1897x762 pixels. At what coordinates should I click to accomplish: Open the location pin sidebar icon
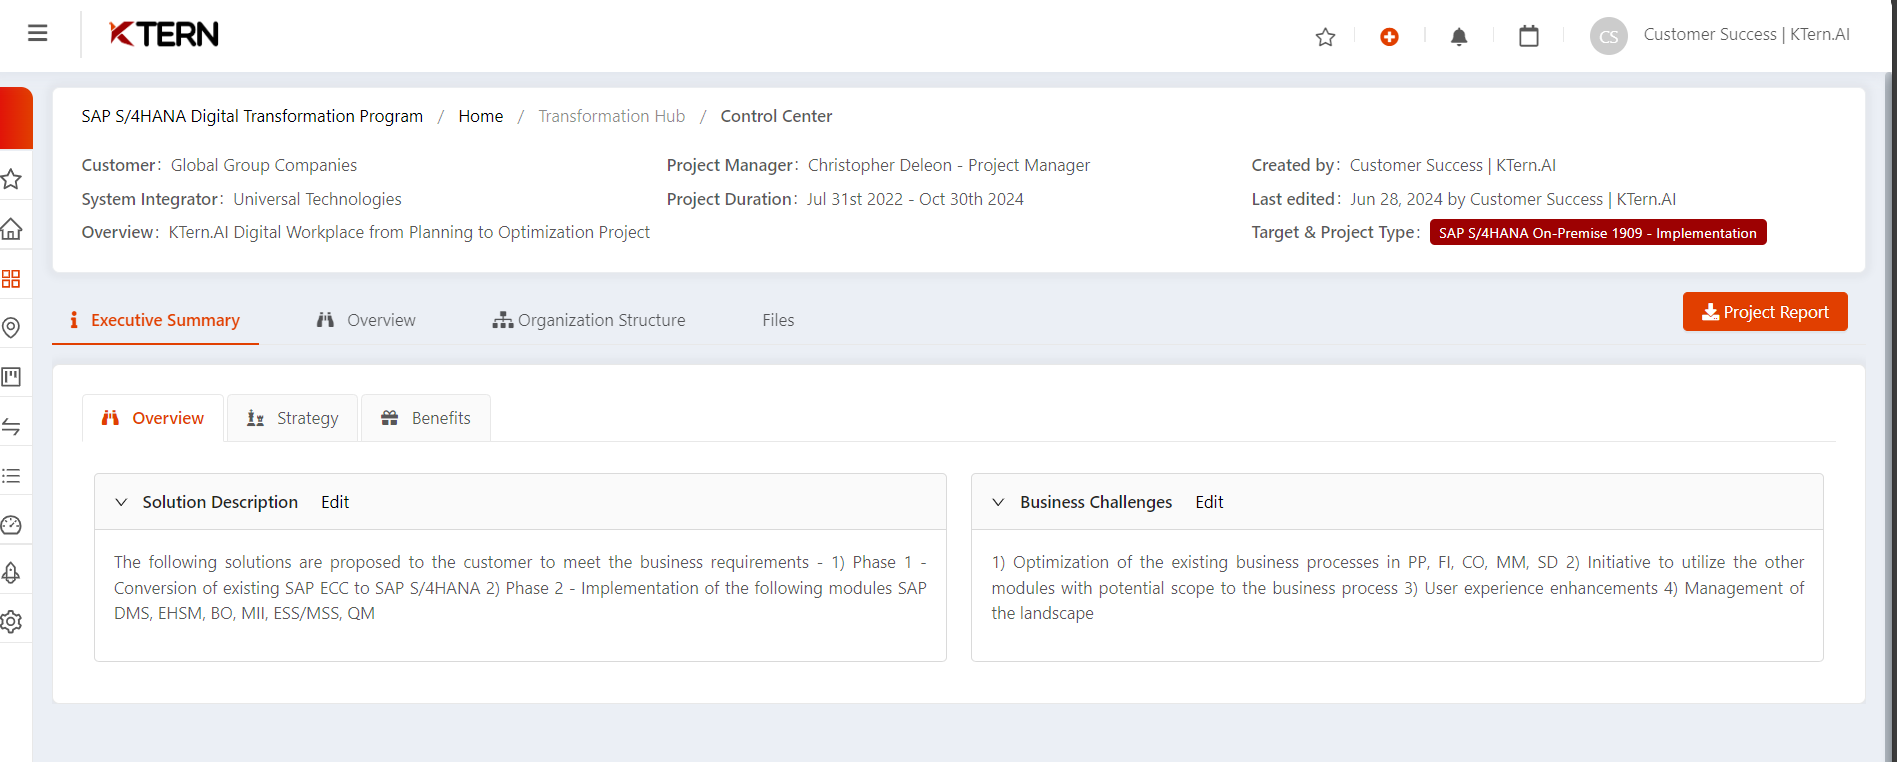[x=11, y=328]
